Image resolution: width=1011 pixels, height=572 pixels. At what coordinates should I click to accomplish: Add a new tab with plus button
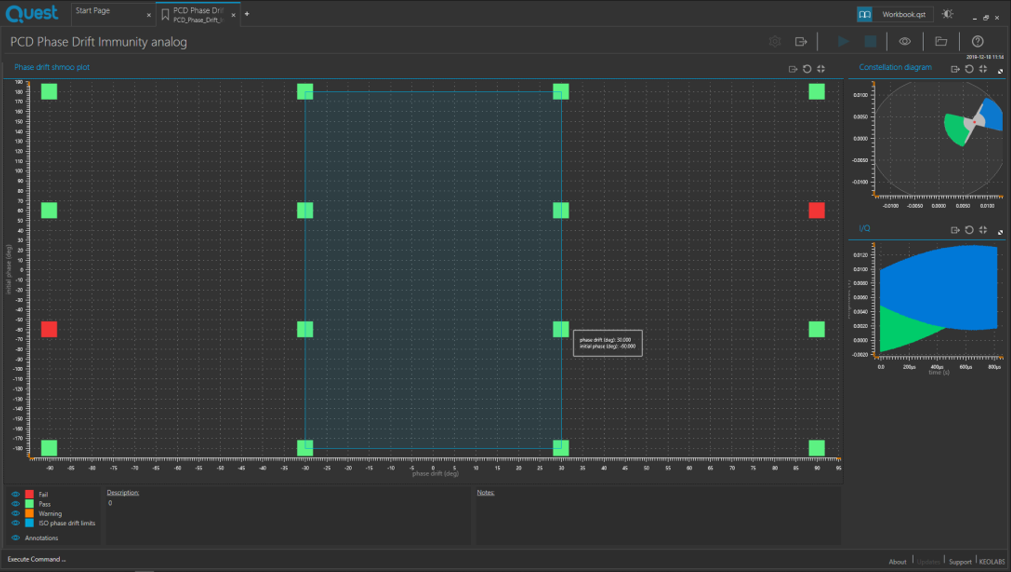click(247, 14)
